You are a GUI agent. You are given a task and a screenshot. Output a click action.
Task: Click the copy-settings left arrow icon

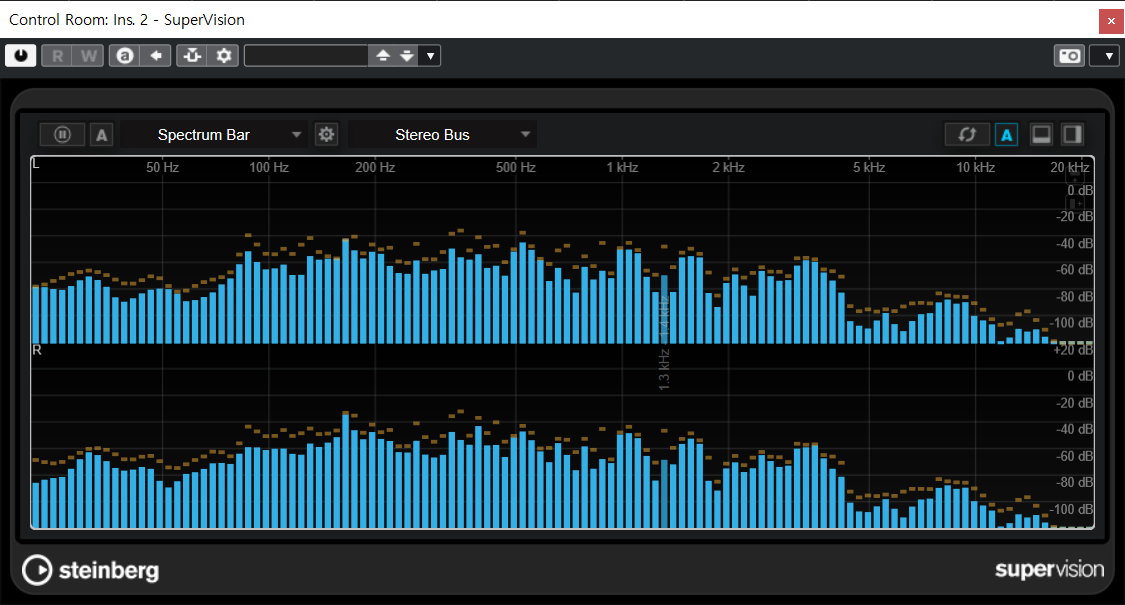[155, 56]
